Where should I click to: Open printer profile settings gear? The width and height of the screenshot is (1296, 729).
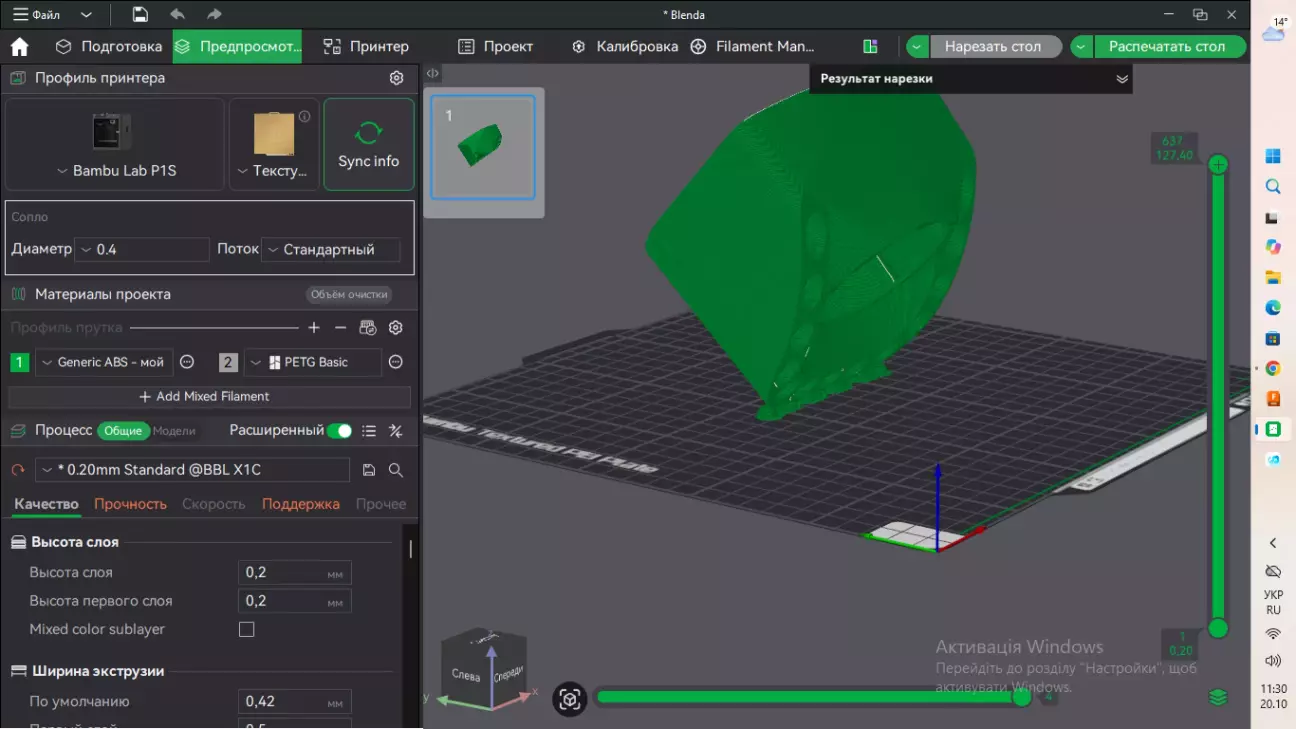[x=397, y=78]
